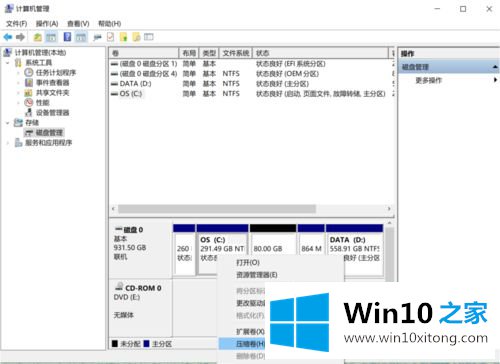Image resolution: width=500 pixels, height=364 pixels.
Task: Select the OS (C:) volume list row
Action: (x=252, y=94)
